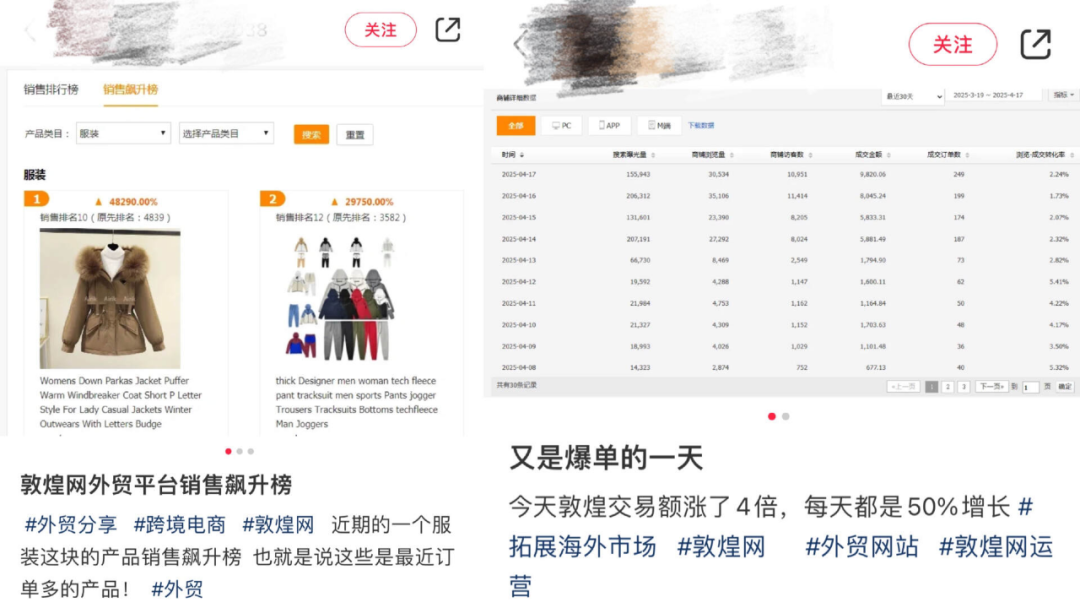Open the #跨境电商 hashtag
The image size is (1080, 608).
(x=179, y=525)
